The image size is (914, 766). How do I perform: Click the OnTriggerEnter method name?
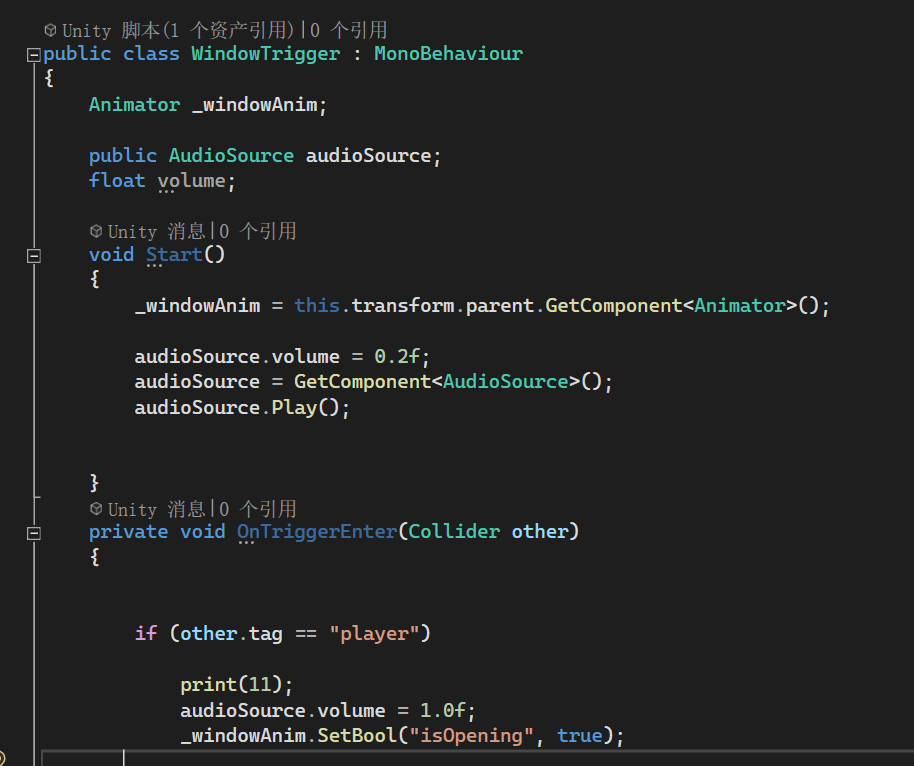click(x=317, y=532)
